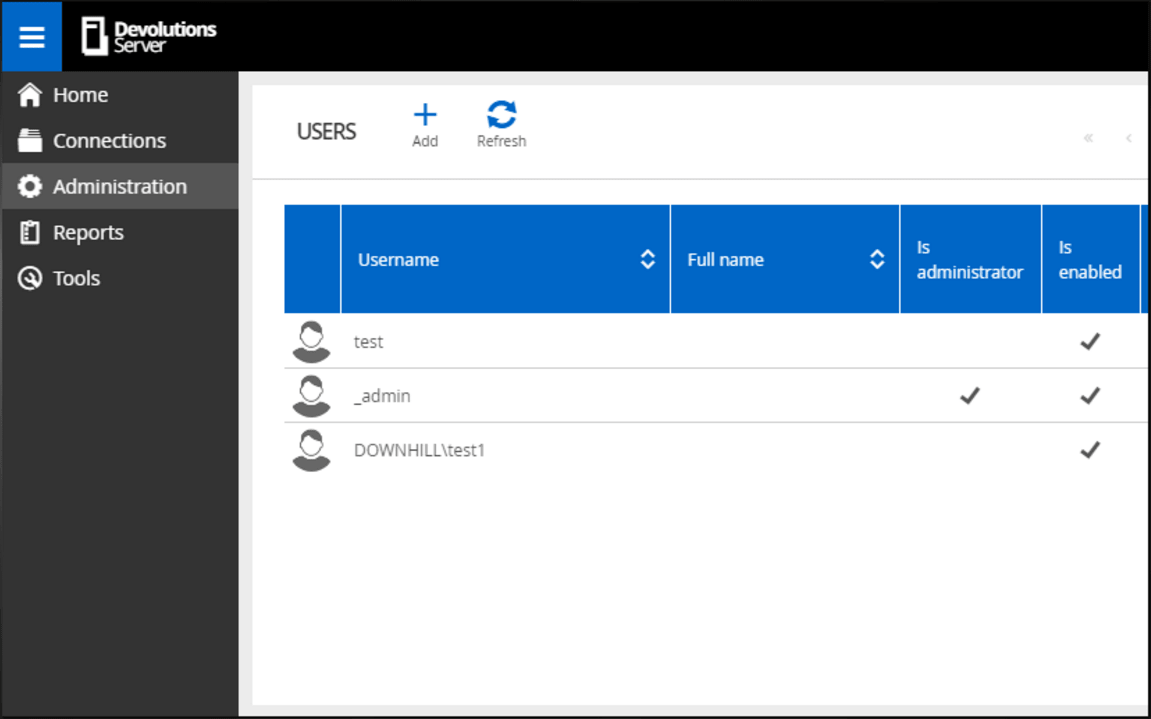Click the Refresh users icon
This screenshot has height=719, width=1151.
point(501,115)
